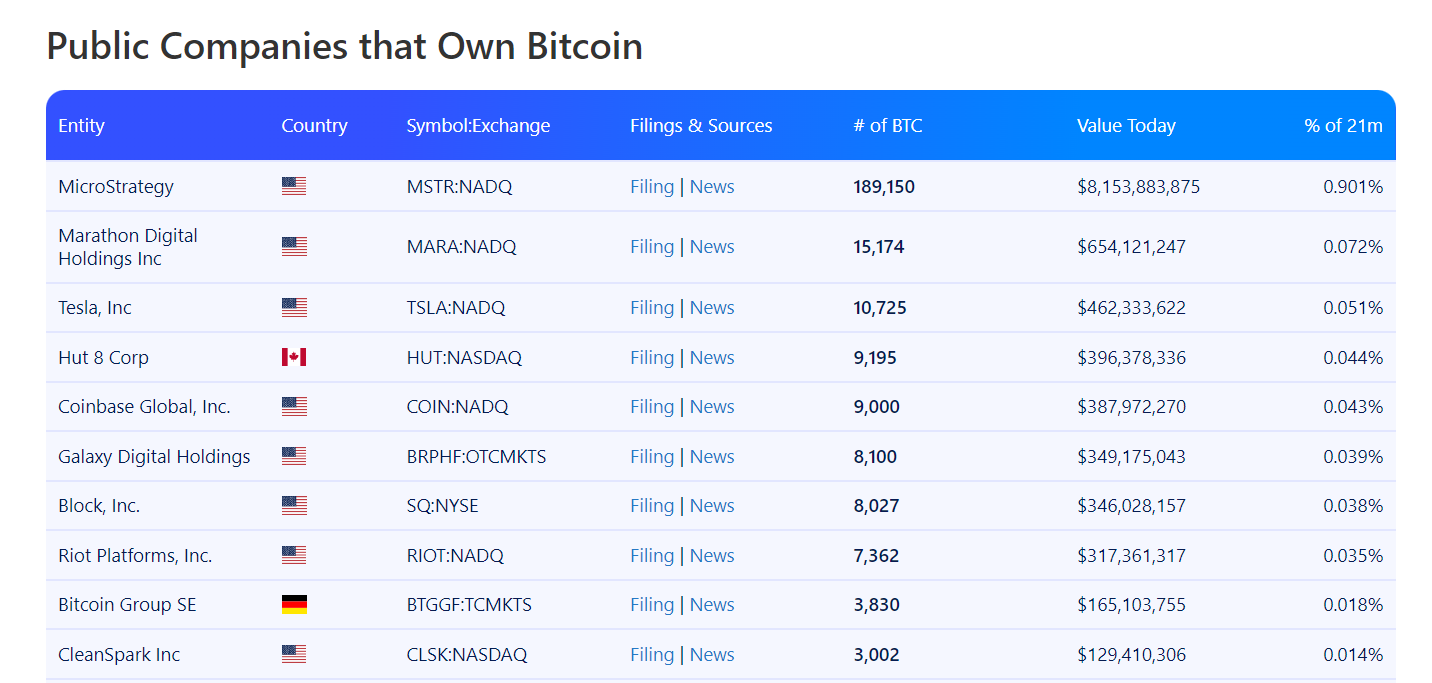
Task: Click the flag in the CleanSpark Inc row
Action: (x=294, y=654)
